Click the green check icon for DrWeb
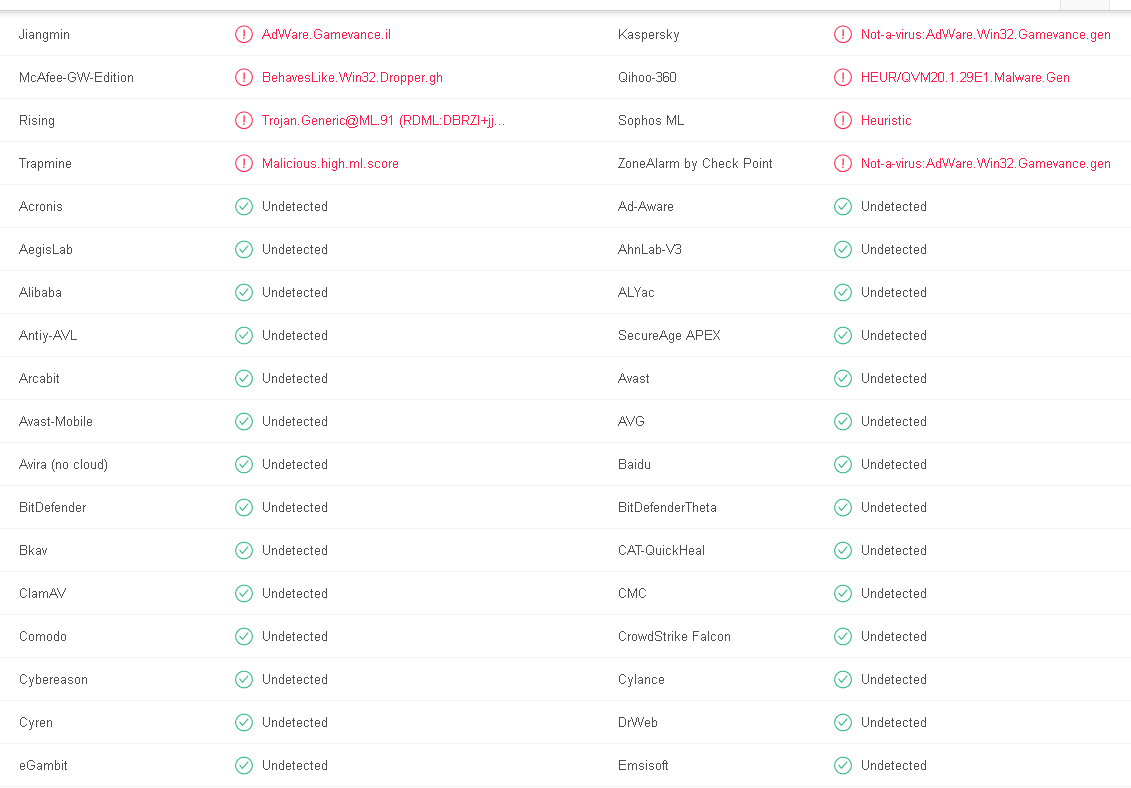This screenshot has width=1131, height=788. (x=842, y=722)
